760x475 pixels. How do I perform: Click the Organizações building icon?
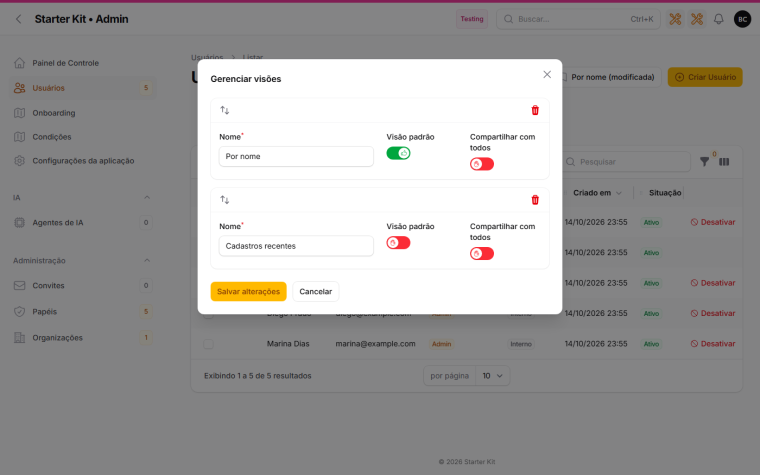19,338
